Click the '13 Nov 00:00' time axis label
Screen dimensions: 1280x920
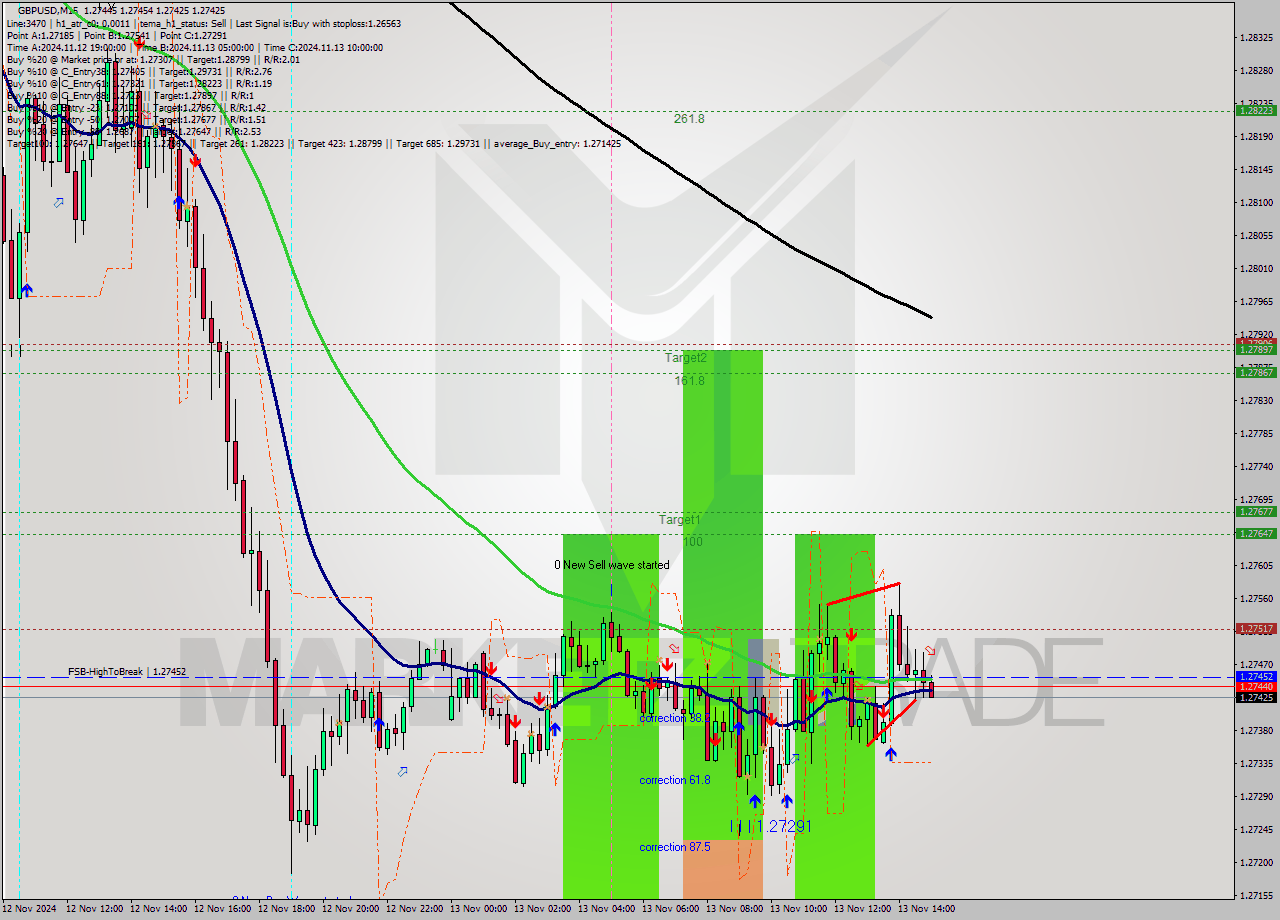pos(479,909)
